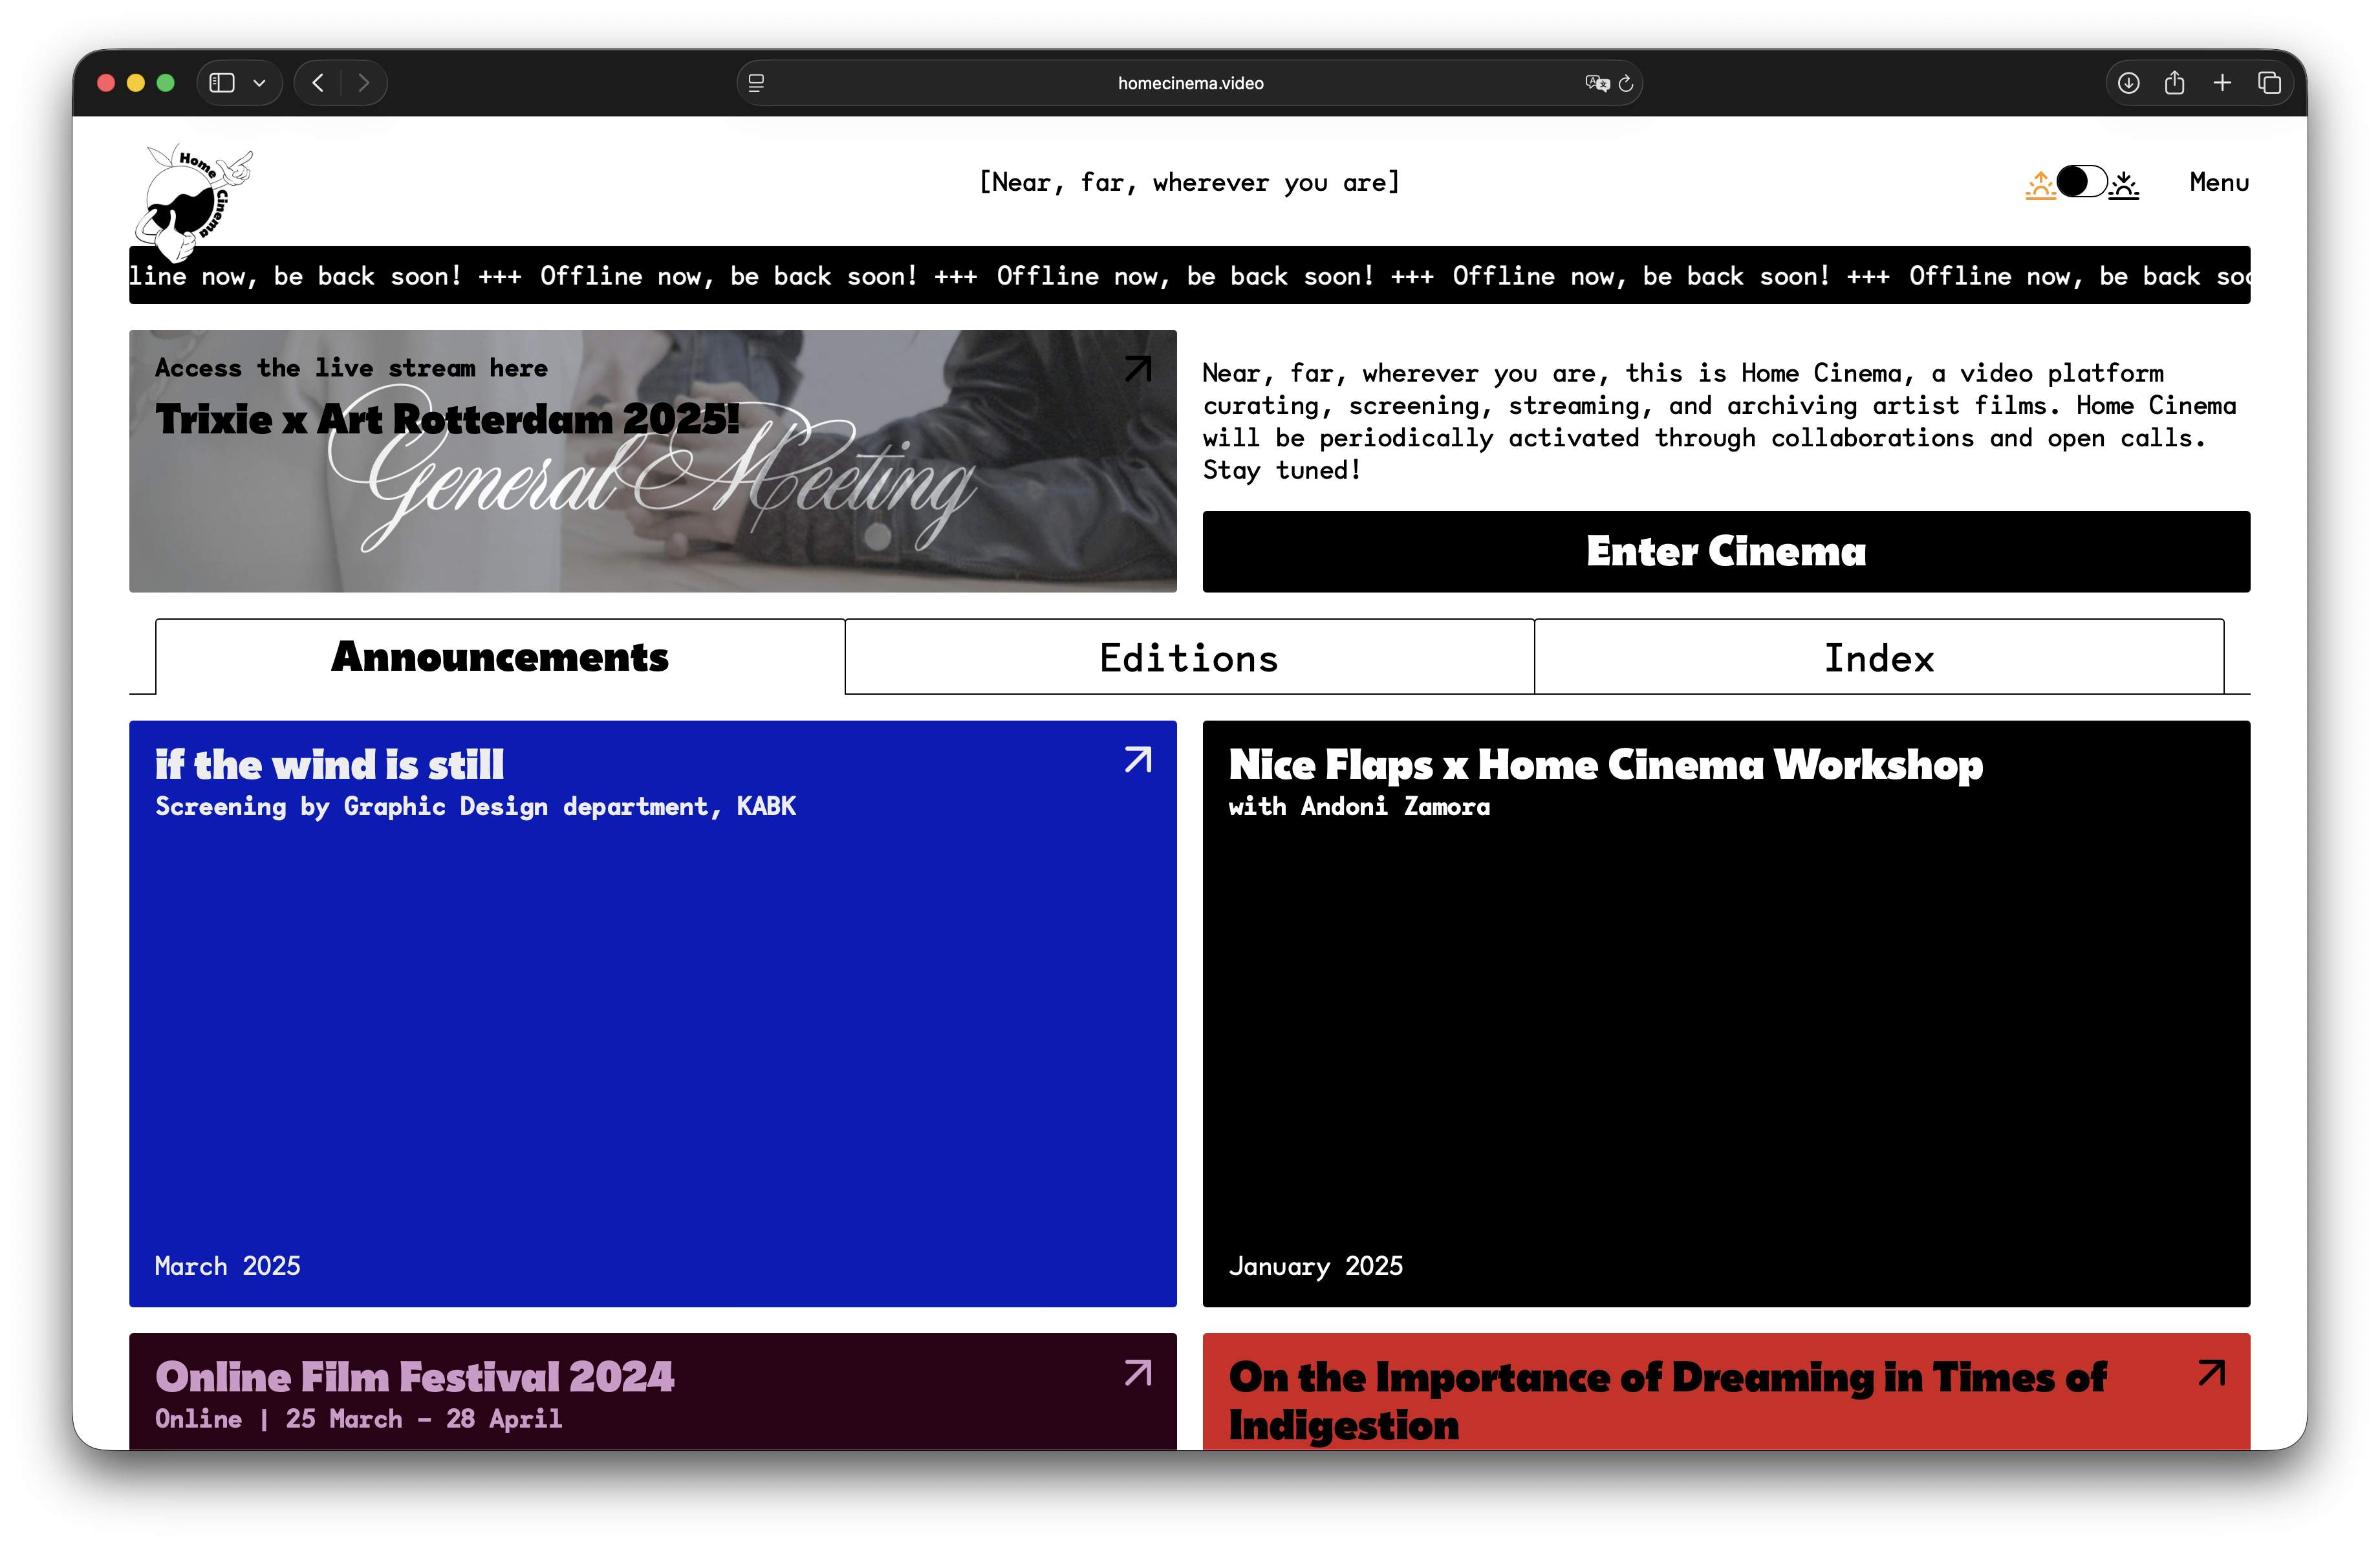Expand the sidebar dropdown chevron in Safari
This screenshot has height=1546, width=2380.
259,83
